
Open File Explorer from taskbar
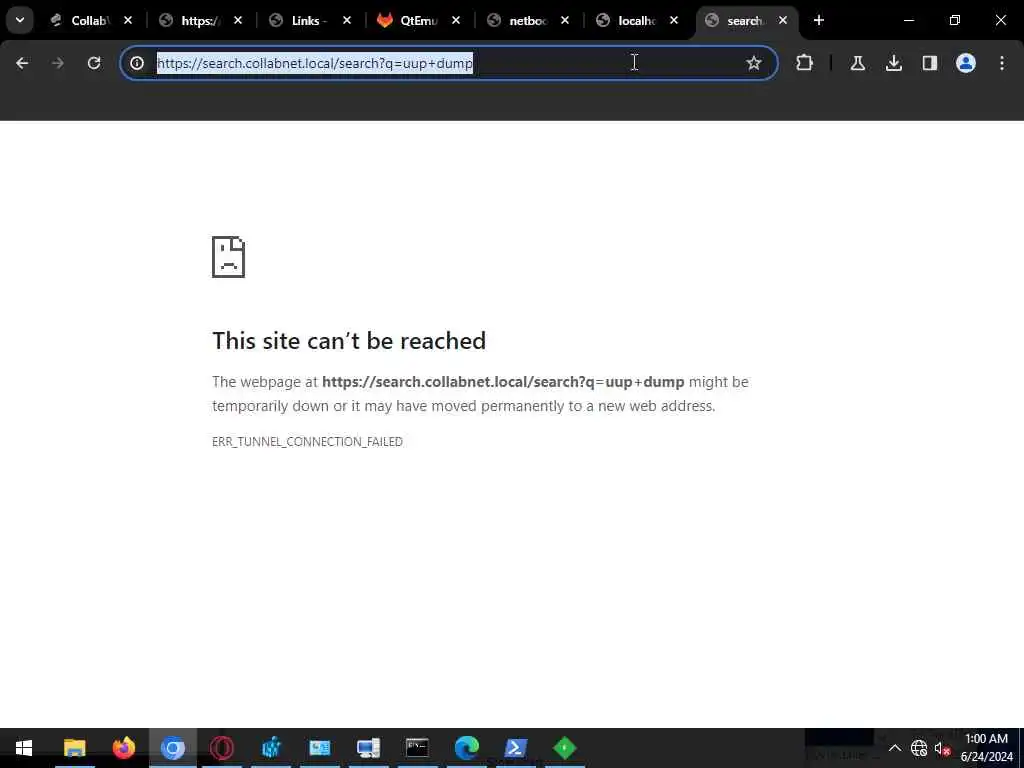pyautogui.click(x=74, y=748)
